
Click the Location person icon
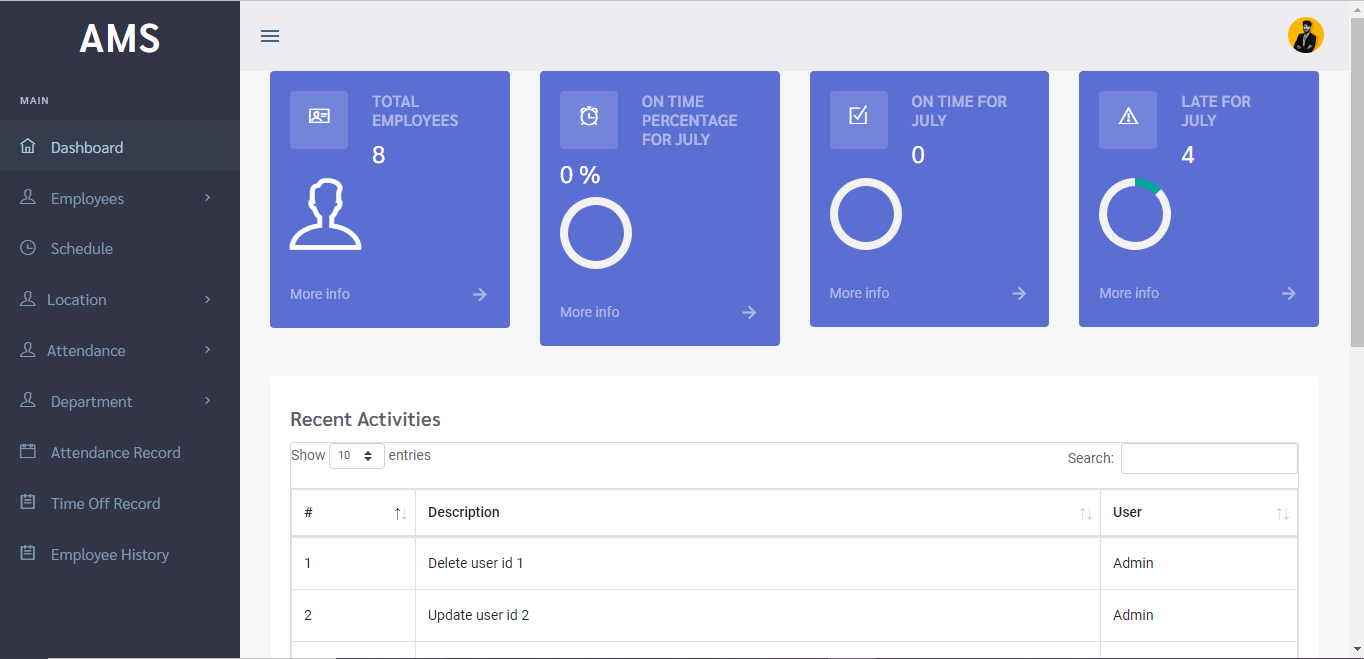(28, 299)
